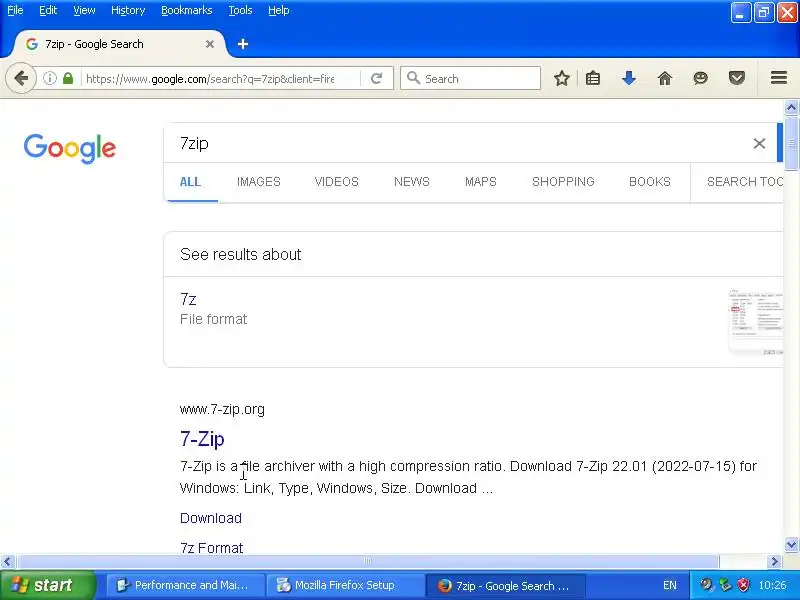This screenshot has height=600, width=800.
Task: Switch to BOOKS results tab
Action: pyautogui.click(x=649, y=182)
